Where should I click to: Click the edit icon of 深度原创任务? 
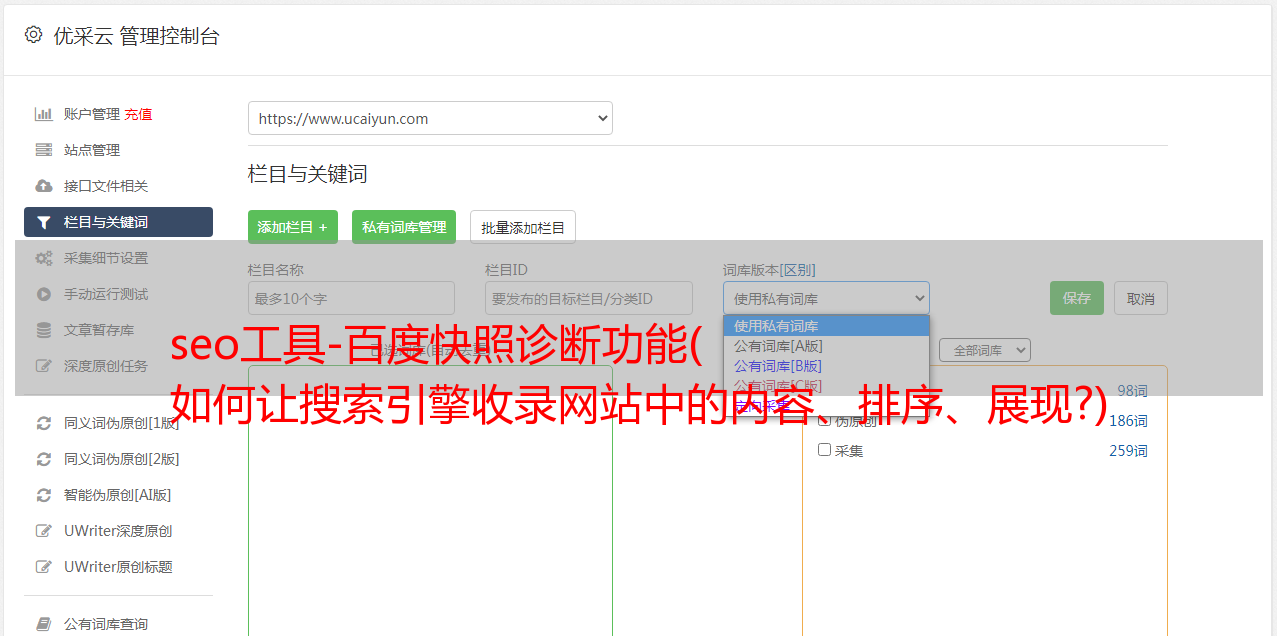44,366
